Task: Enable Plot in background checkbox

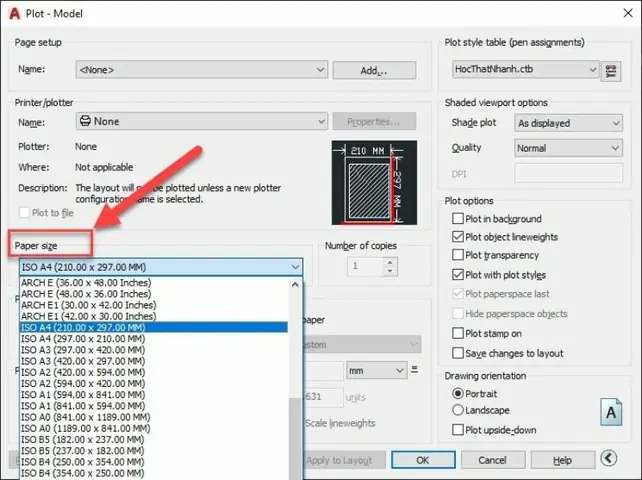Action: tap(458, 218)
